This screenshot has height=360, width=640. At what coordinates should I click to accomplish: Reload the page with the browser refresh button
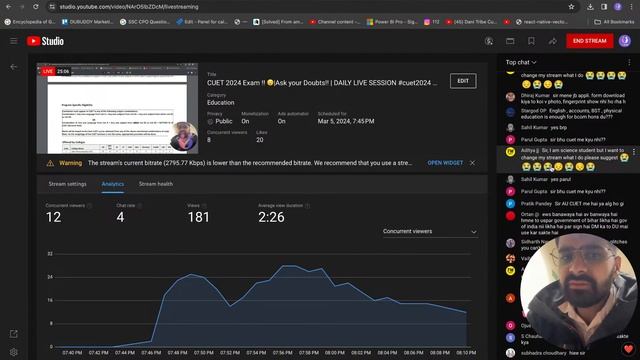tap(36, 7)
